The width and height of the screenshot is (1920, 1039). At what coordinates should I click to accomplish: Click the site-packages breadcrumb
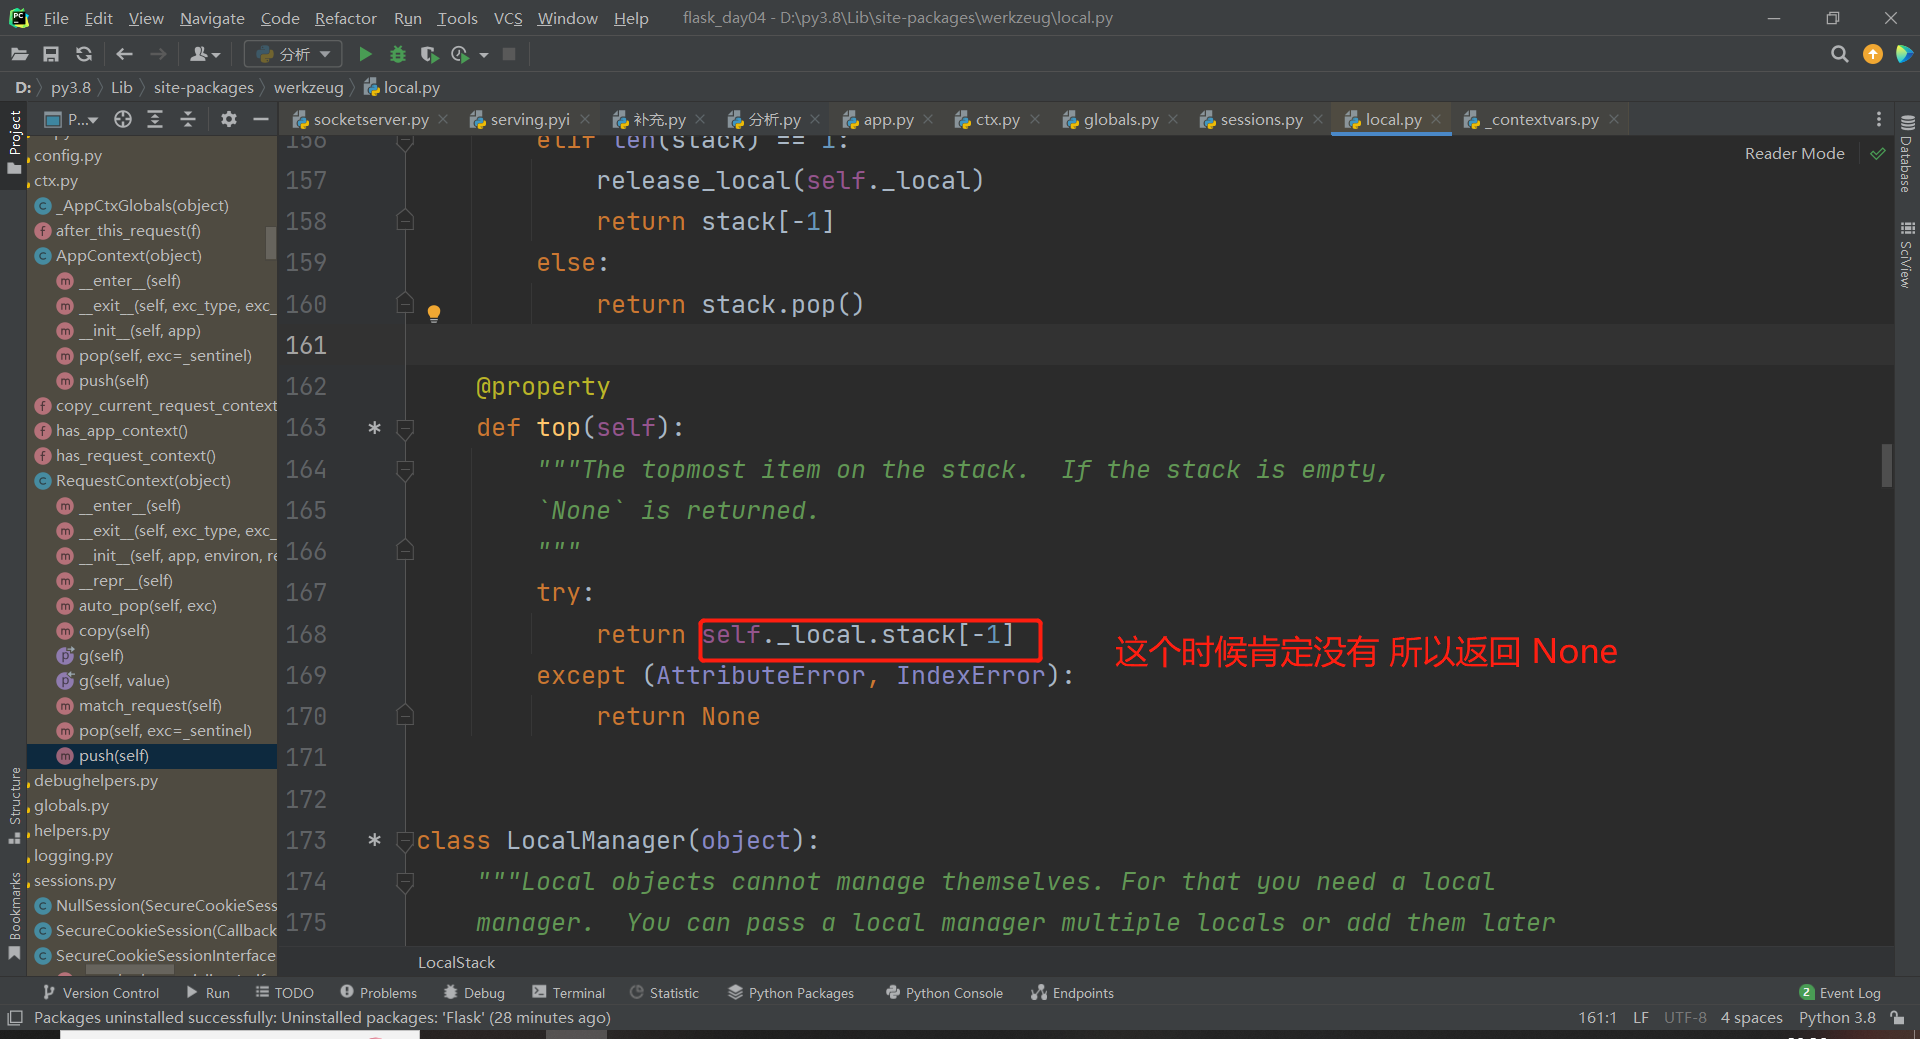click(x=203, y=88)
